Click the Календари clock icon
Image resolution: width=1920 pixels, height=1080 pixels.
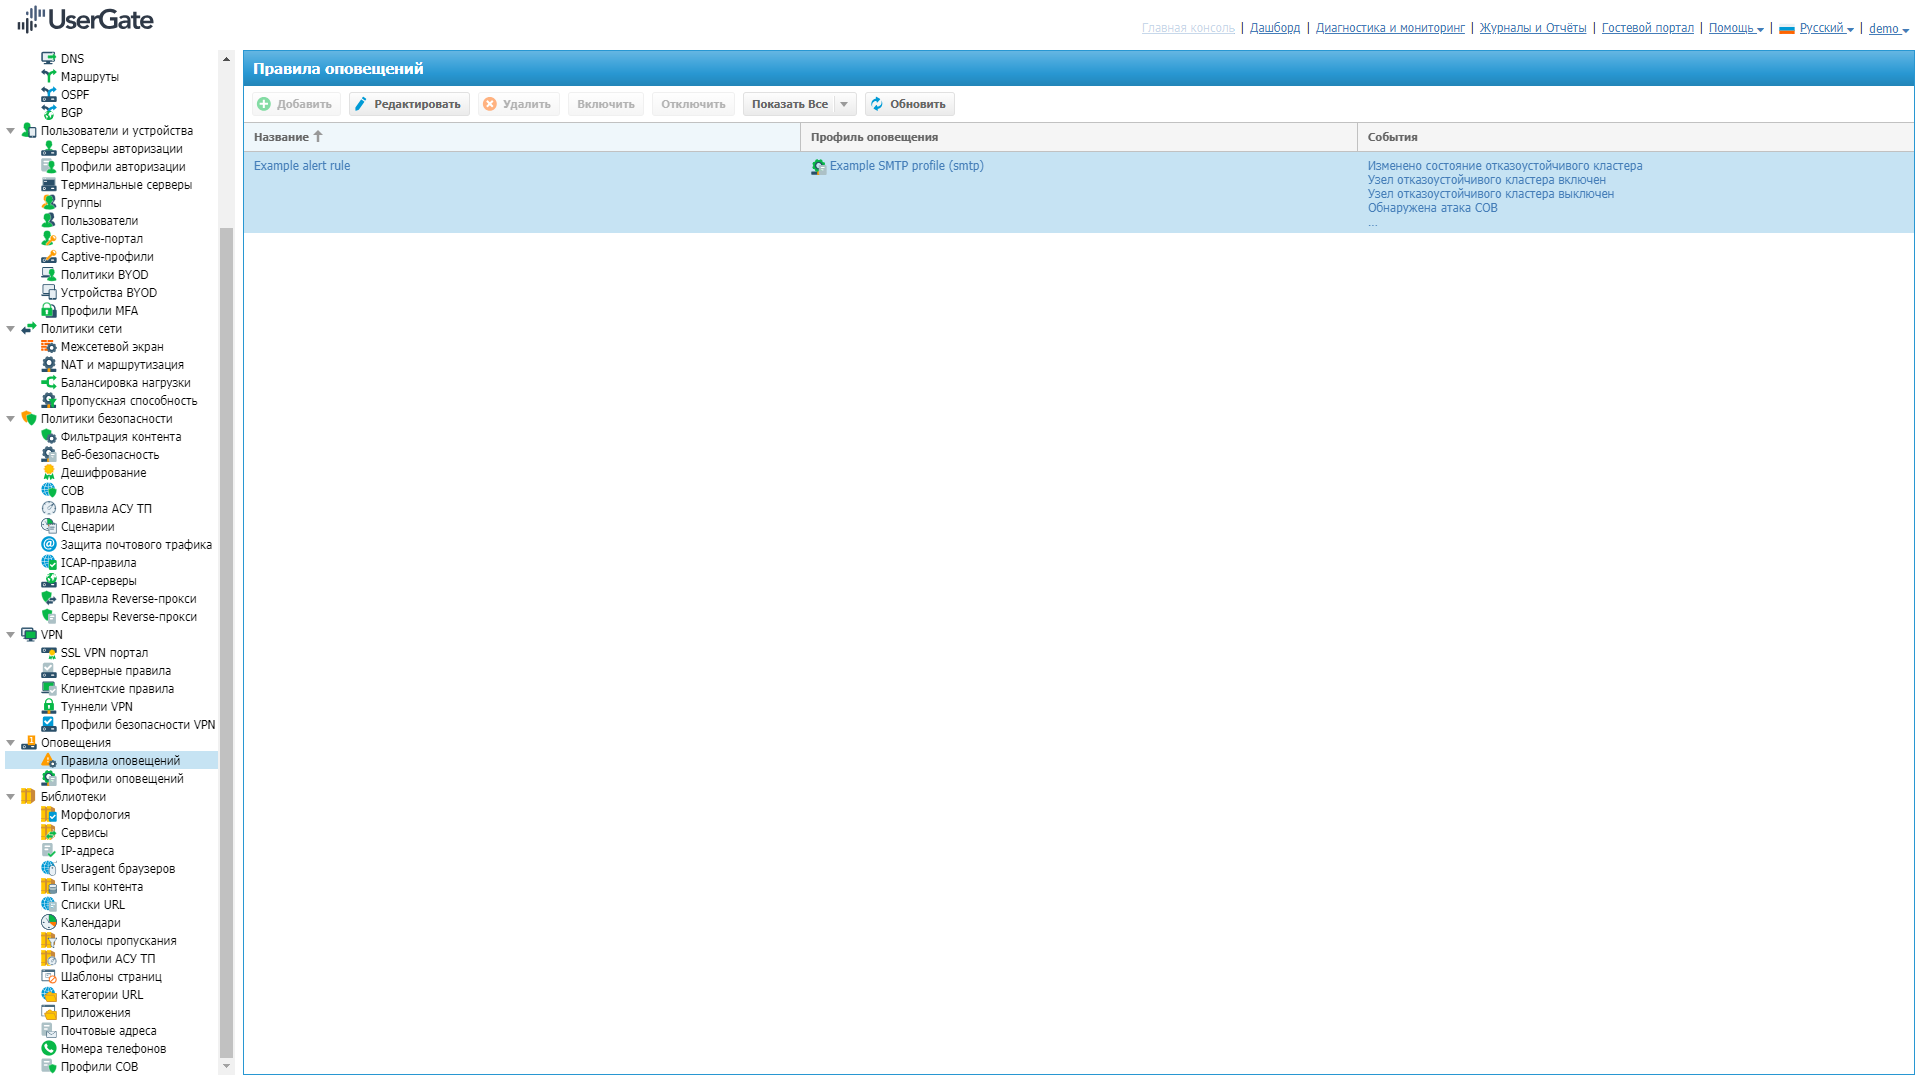pyautogui.click(x=48, y=922)
